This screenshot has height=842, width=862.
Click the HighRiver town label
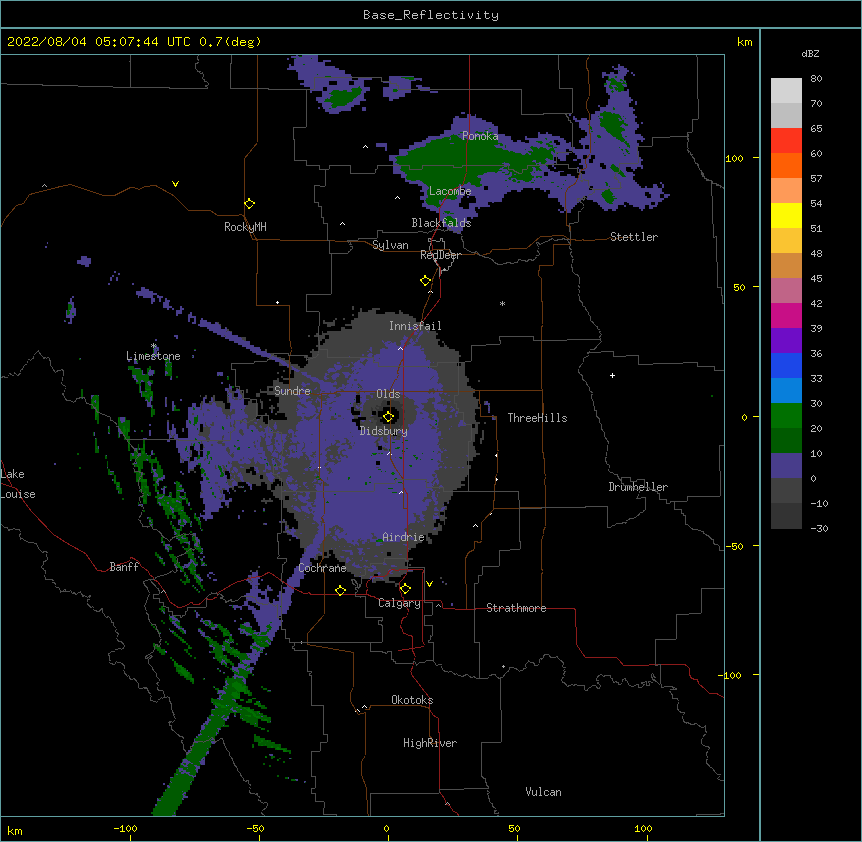[x=430, y=743]
